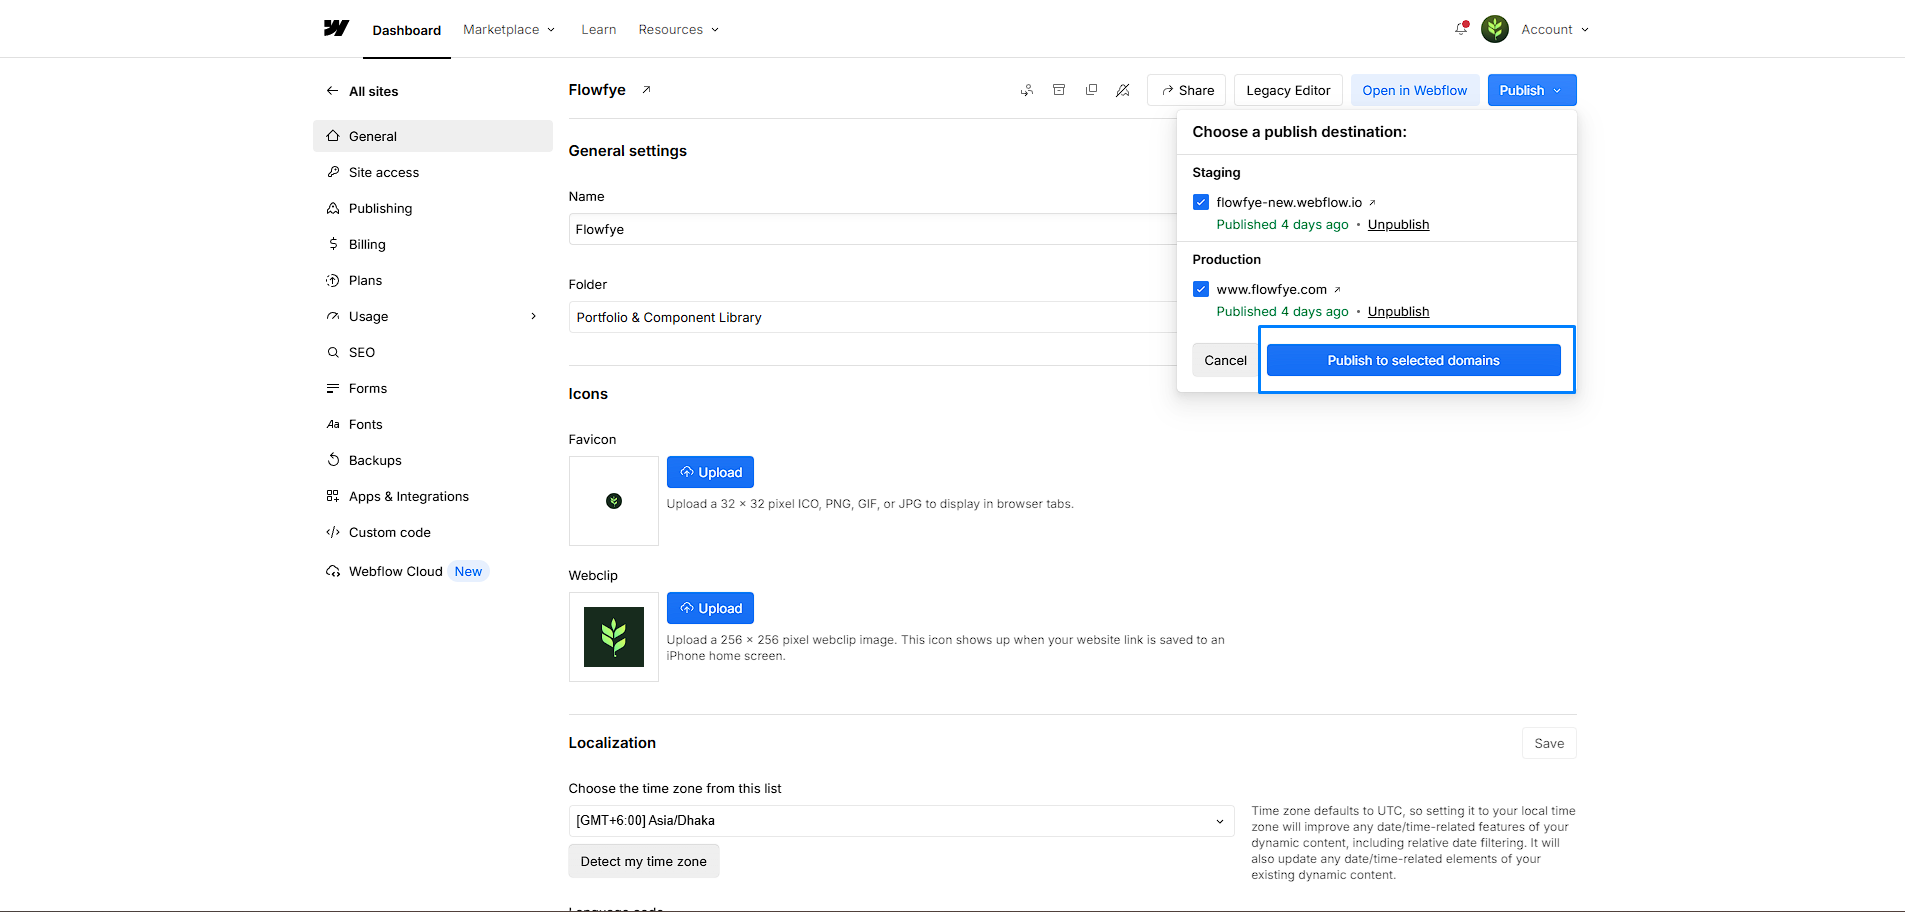Click the Name field containing Flowfye
Image resolution: width=1905 pixels, height=912 pixels.
[x=872, y=229]
